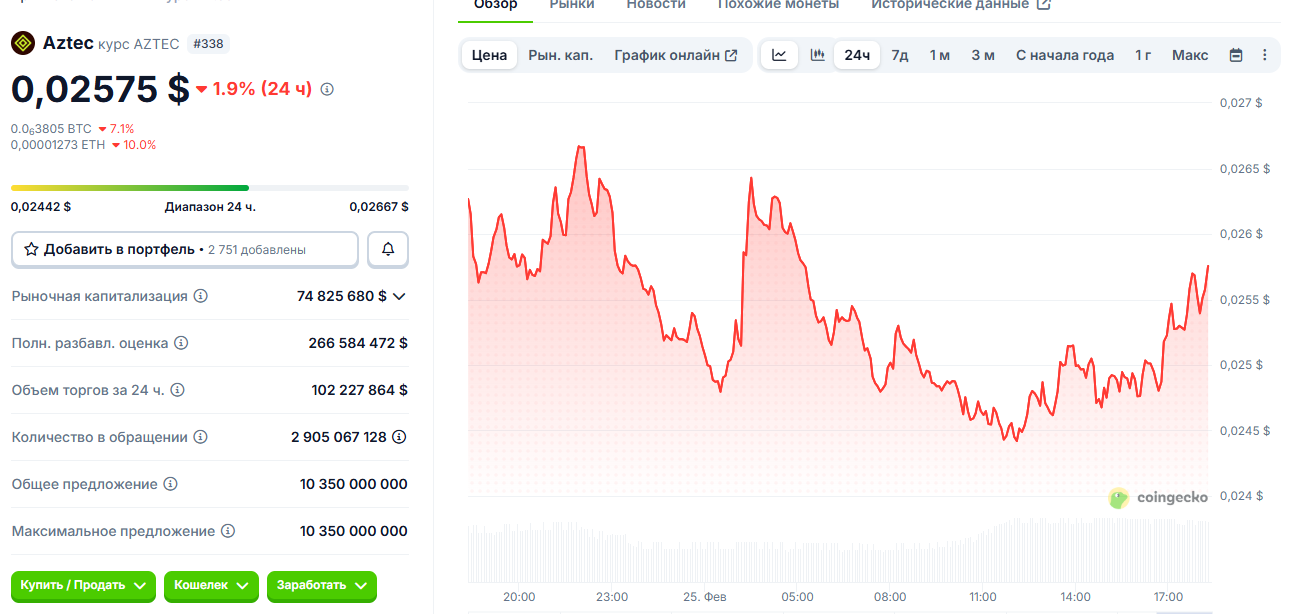The image size is (1298, 614).
Task: Click the volume bars below the chart
Action: click(838, 550)
